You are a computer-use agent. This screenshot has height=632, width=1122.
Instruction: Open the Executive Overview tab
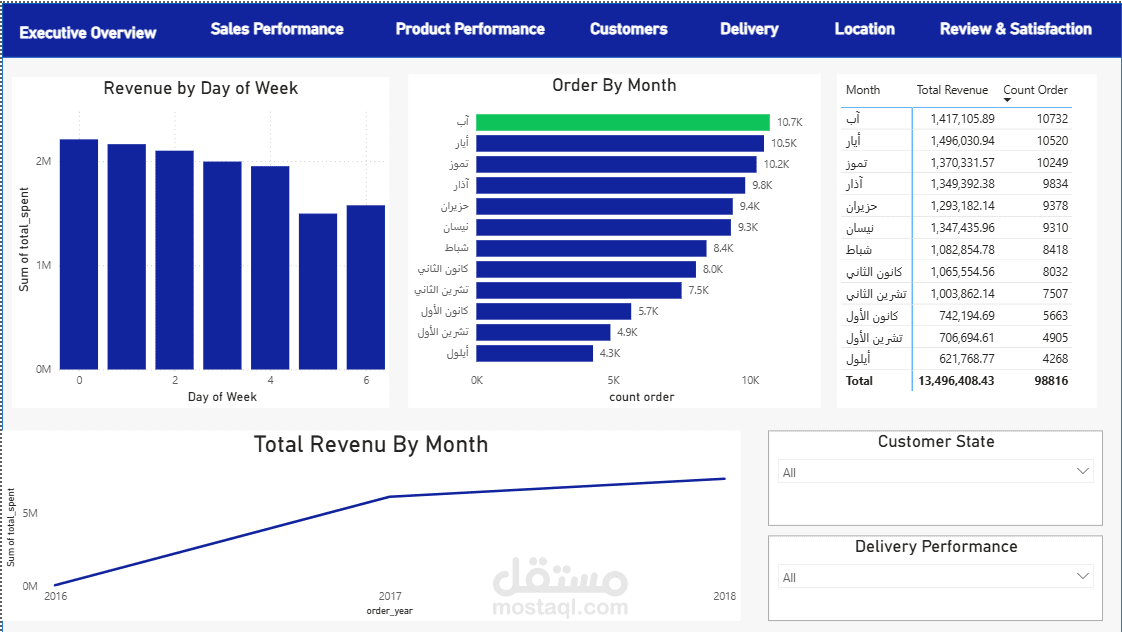pyautogui.click(x=87, y=32)
